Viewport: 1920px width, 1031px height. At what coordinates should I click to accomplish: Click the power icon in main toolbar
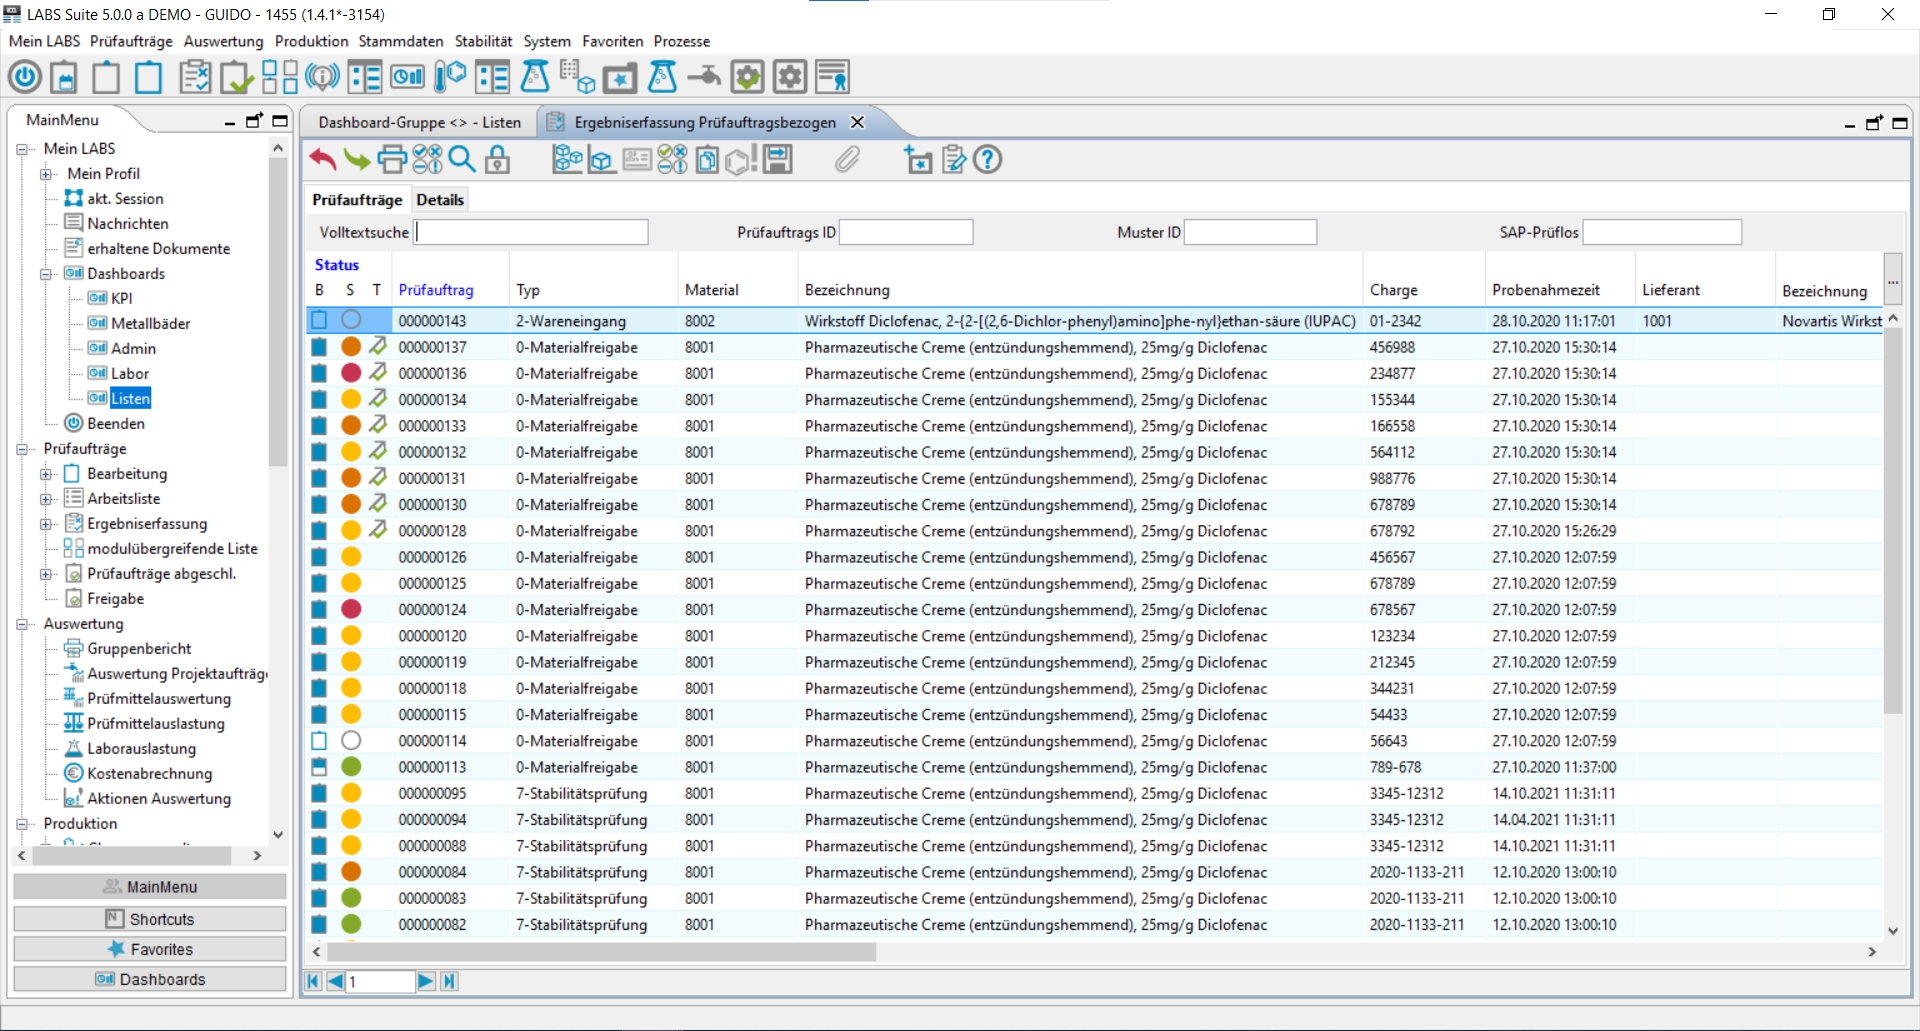(25, 77)
